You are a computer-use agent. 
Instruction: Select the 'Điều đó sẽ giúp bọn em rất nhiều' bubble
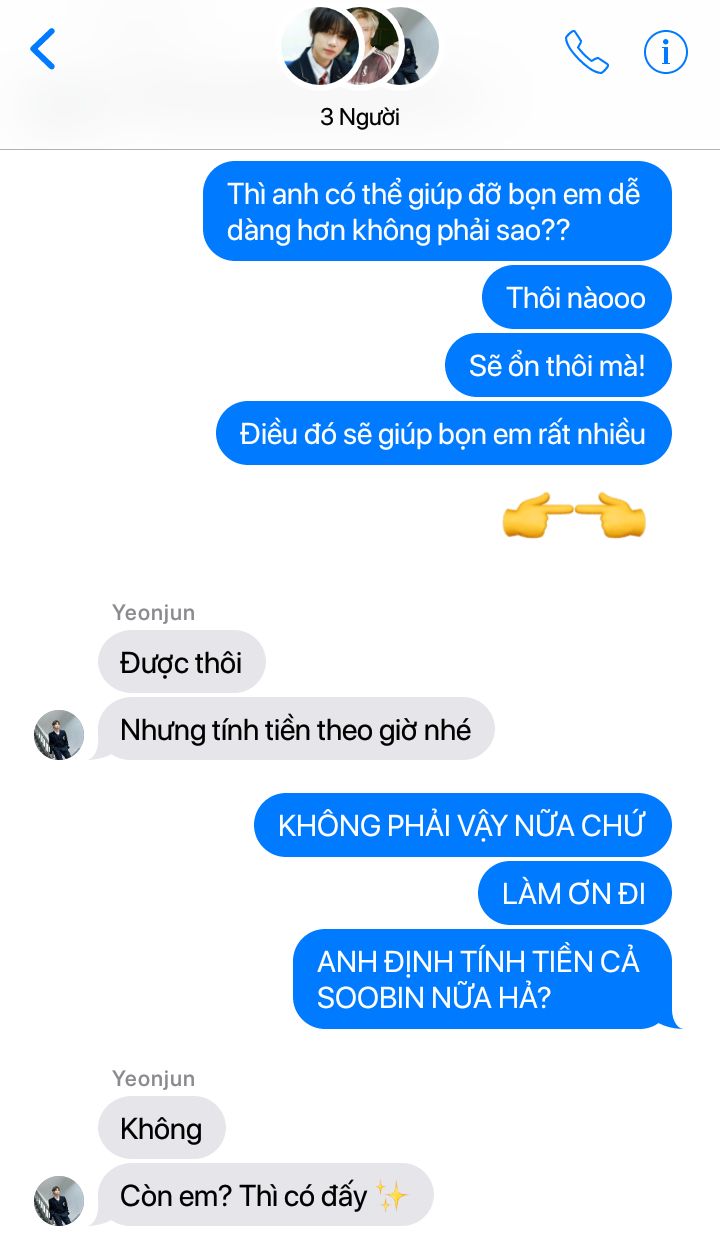[443, 433]
